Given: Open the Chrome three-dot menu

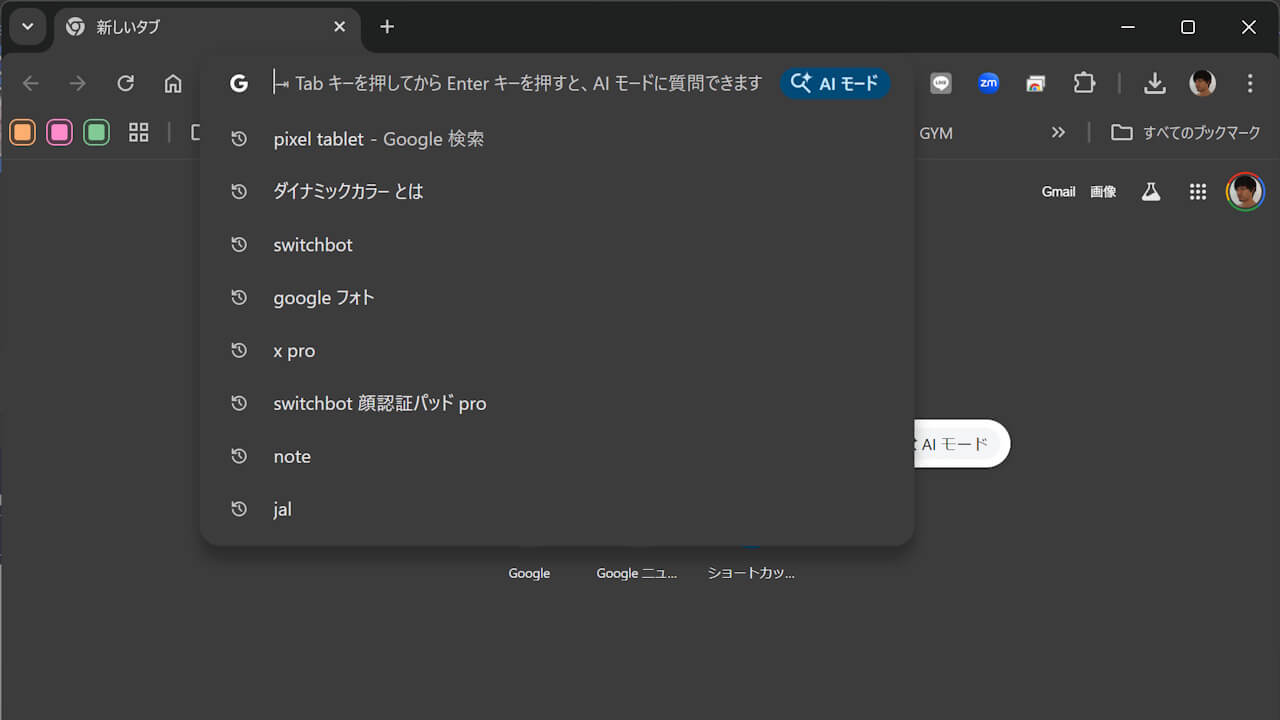Looking at the screenshot, I should coord(1250,84).
